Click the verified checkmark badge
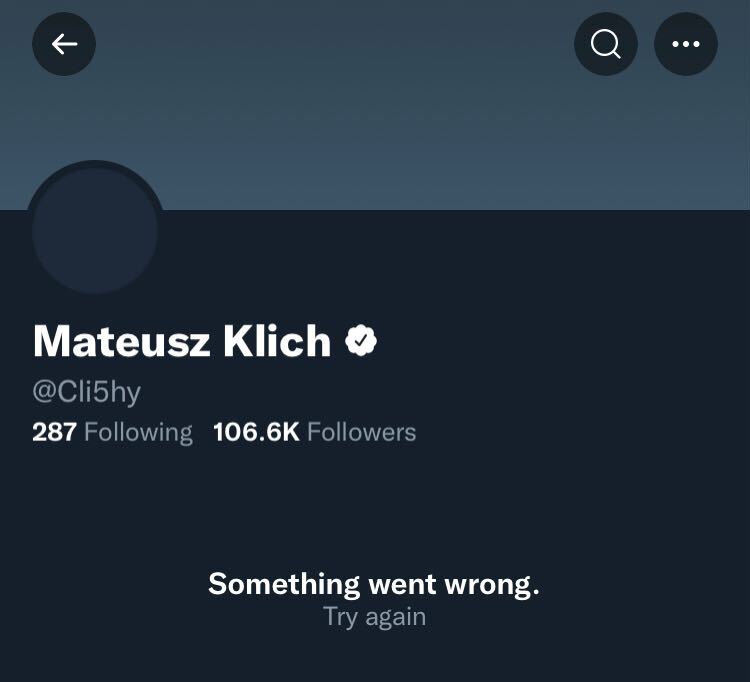 361,340
